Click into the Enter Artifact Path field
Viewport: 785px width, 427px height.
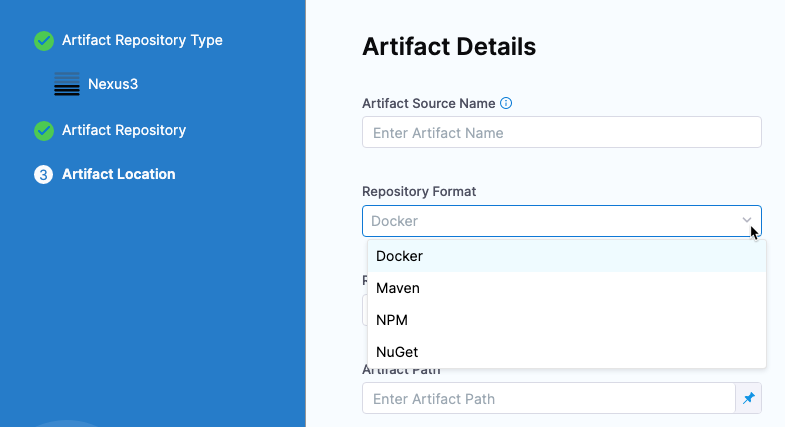[x=548, y=398]
